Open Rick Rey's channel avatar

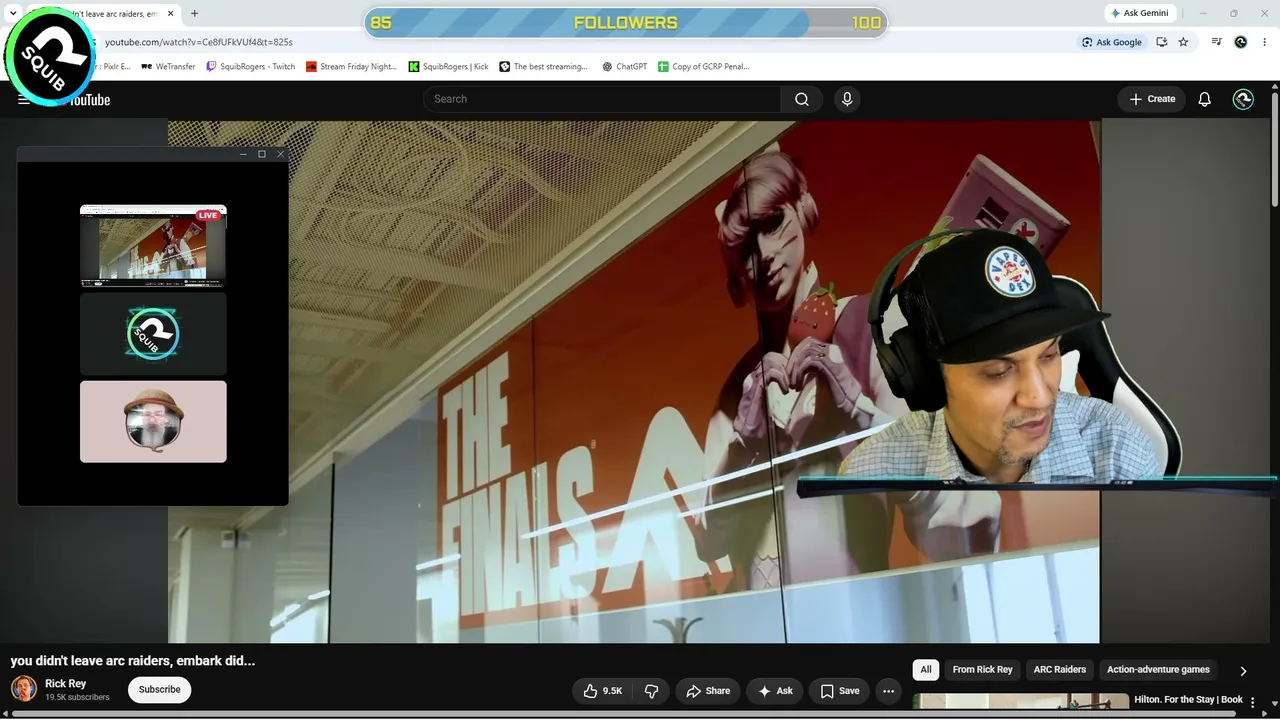pos(24,689)
